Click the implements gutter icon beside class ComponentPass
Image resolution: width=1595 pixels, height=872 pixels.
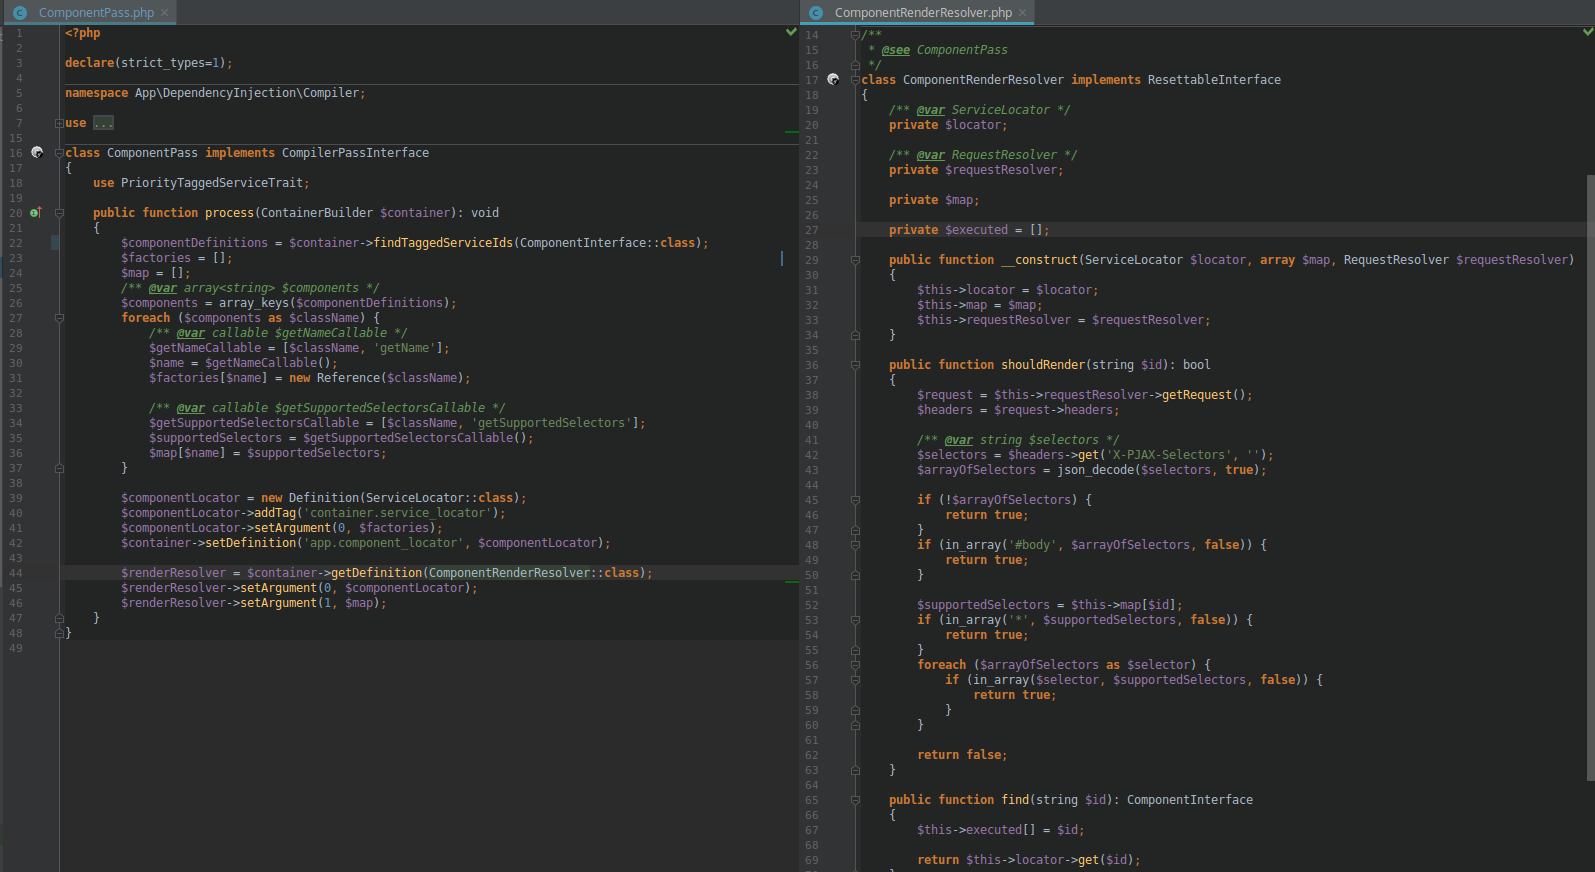(37, 153)
